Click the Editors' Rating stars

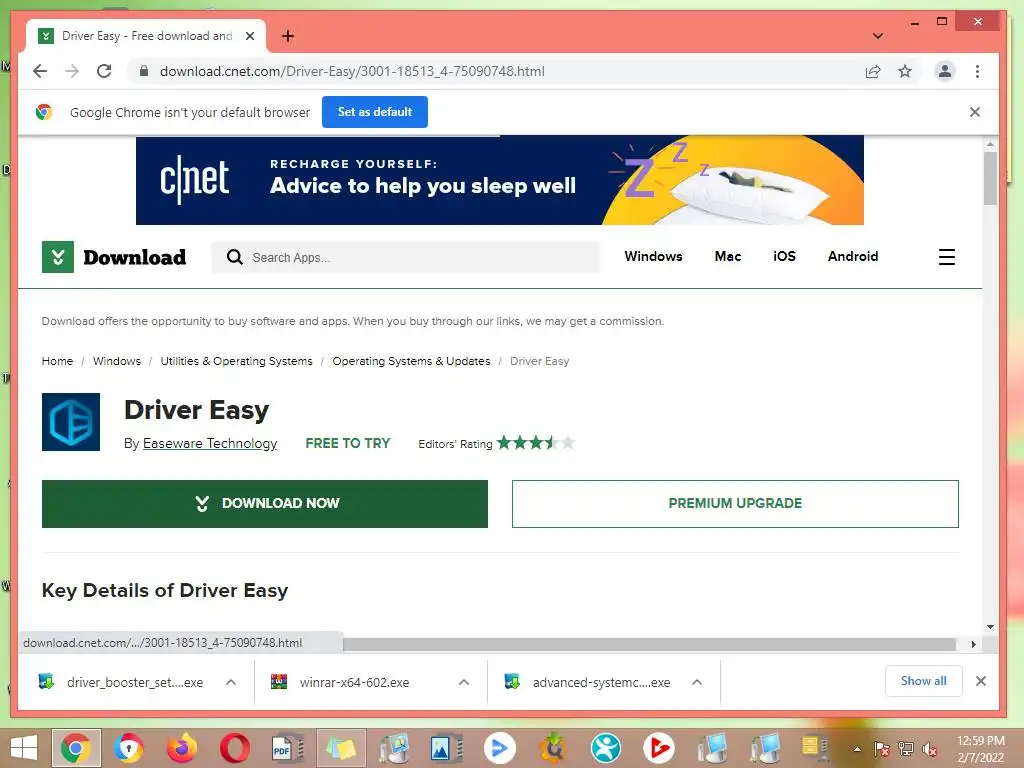pos(536,443)
